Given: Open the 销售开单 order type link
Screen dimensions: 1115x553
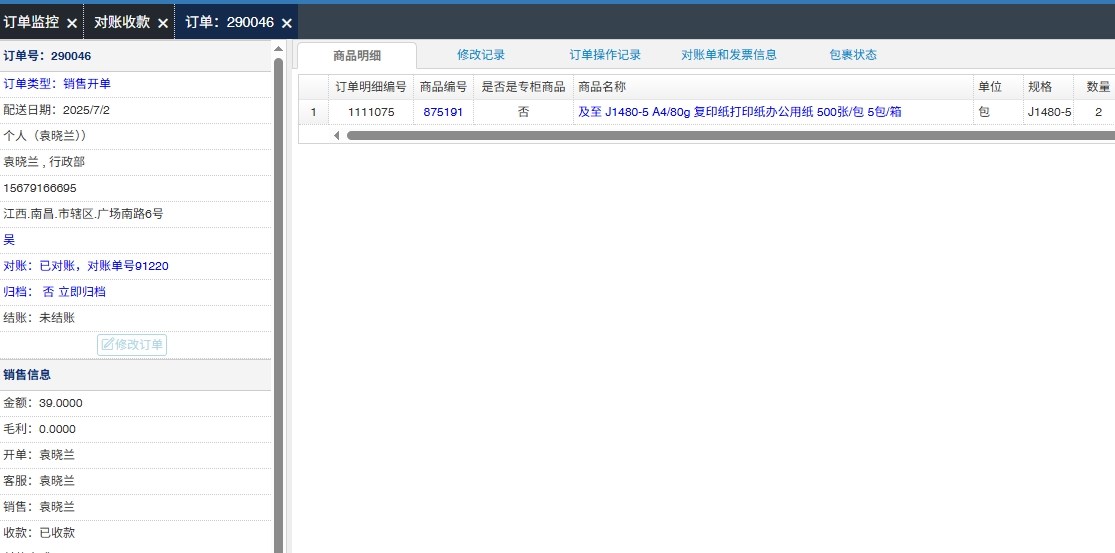Looking at the screenshot, I should tap(87, 84).
